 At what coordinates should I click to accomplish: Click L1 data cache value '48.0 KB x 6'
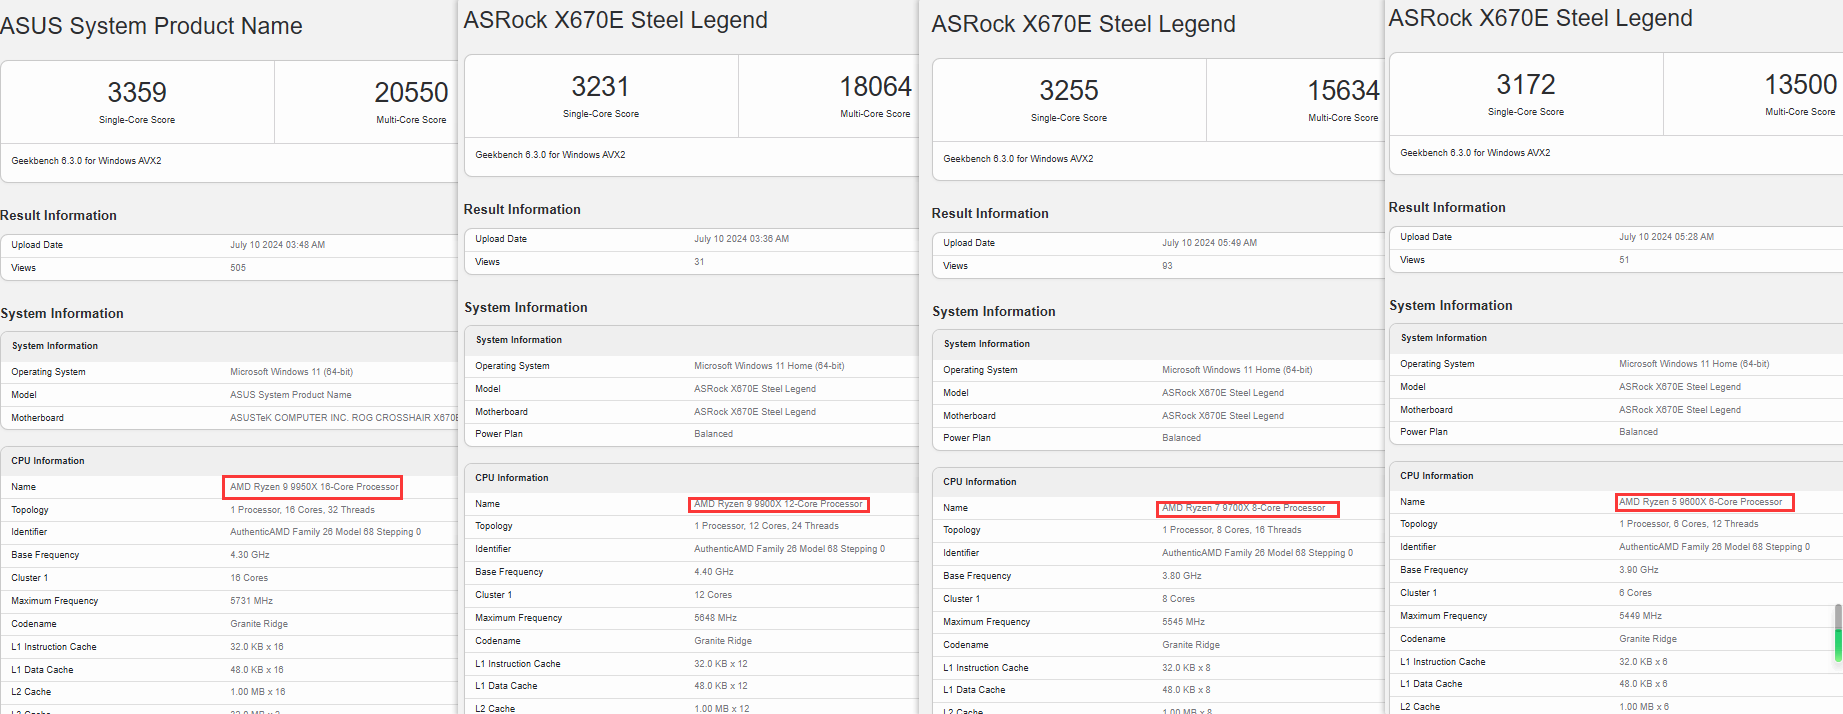pos(1643,684)
